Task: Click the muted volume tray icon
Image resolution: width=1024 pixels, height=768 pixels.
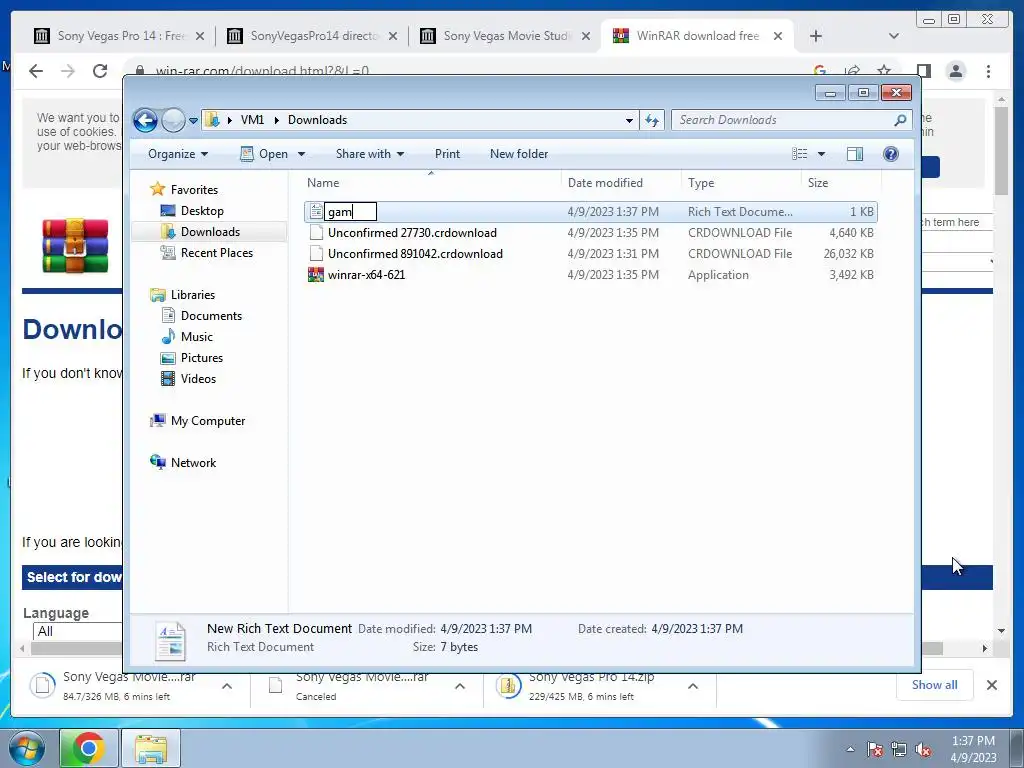Action: coord(923,750)
